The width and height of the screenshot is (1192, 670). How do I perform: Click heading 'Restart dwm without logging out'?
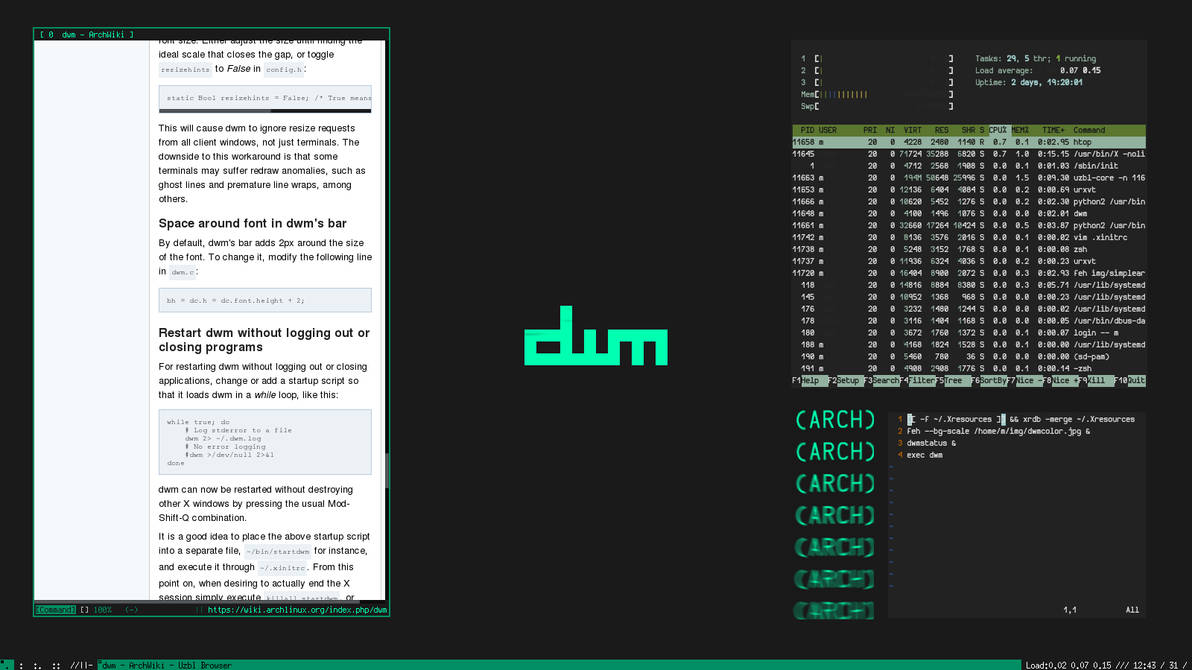(264, 340)
